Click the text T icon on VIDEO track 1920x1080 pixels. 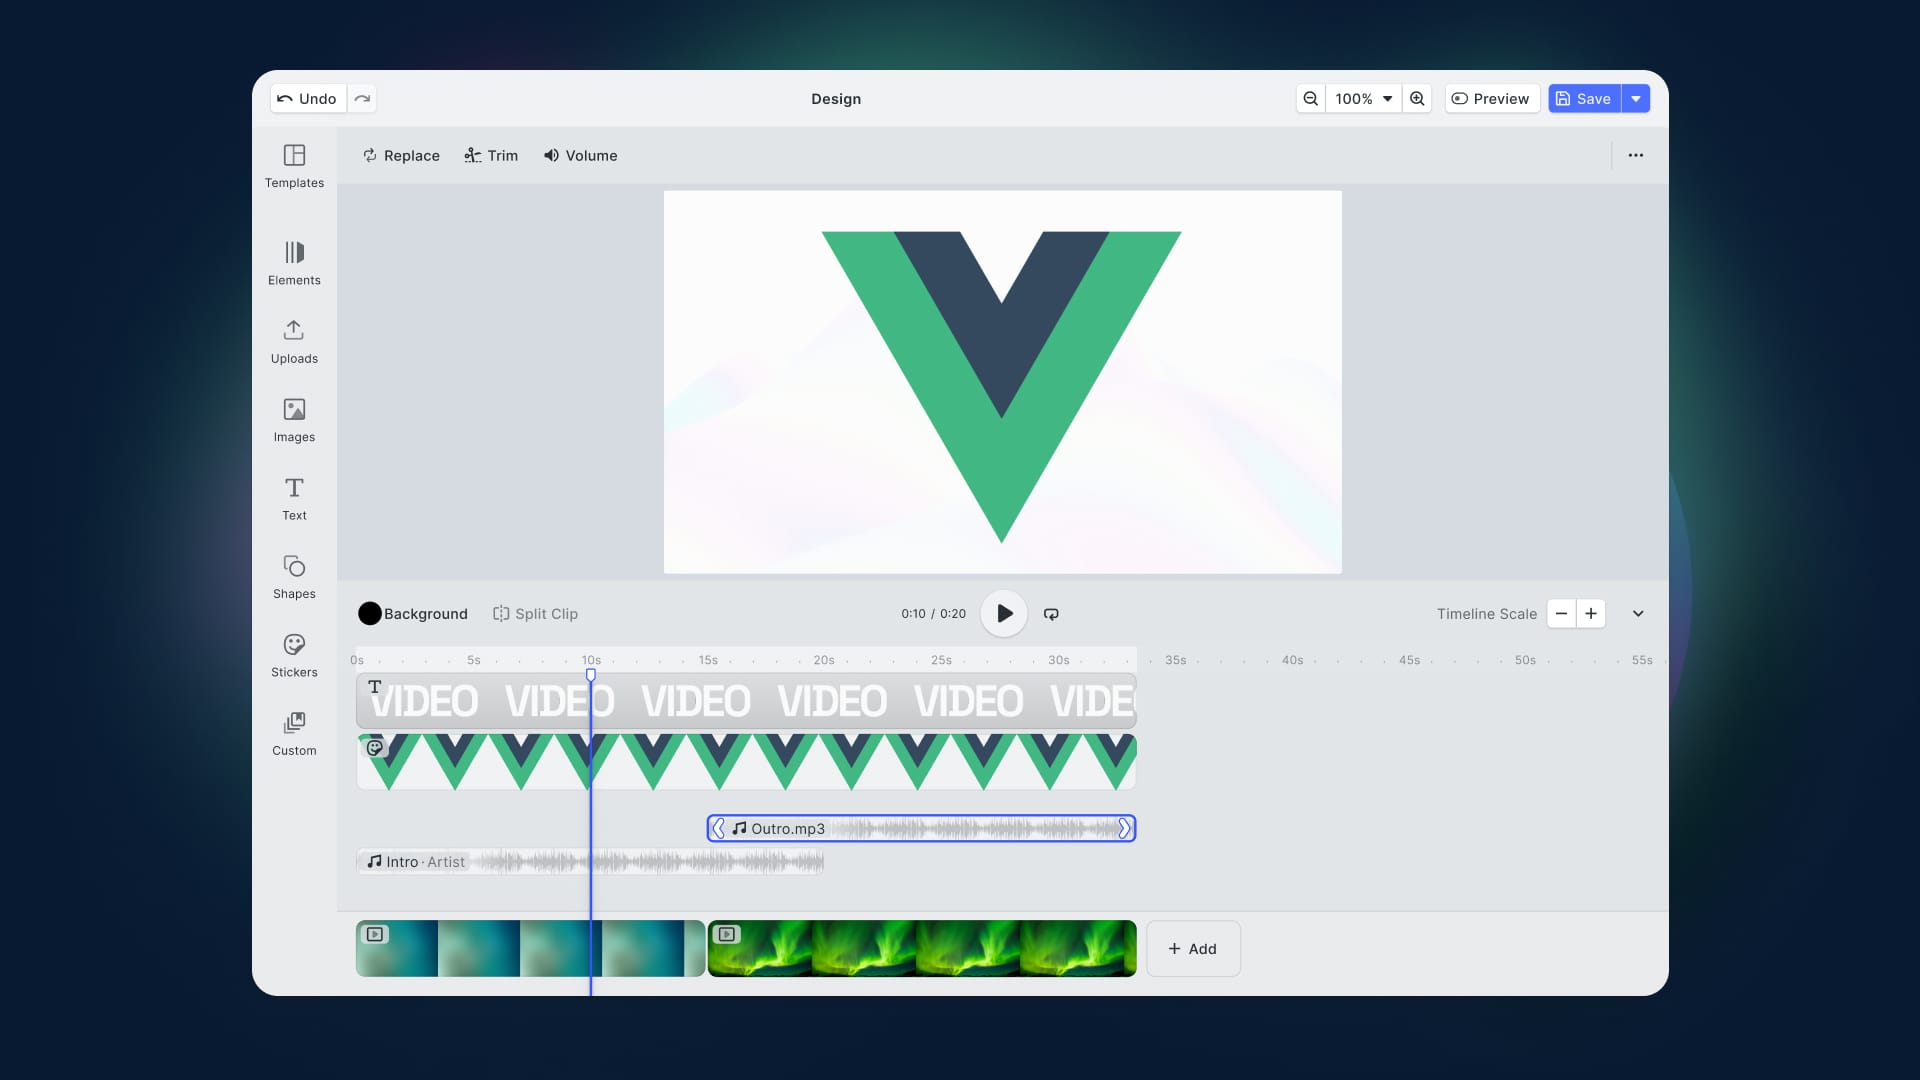tap(375, 687)
